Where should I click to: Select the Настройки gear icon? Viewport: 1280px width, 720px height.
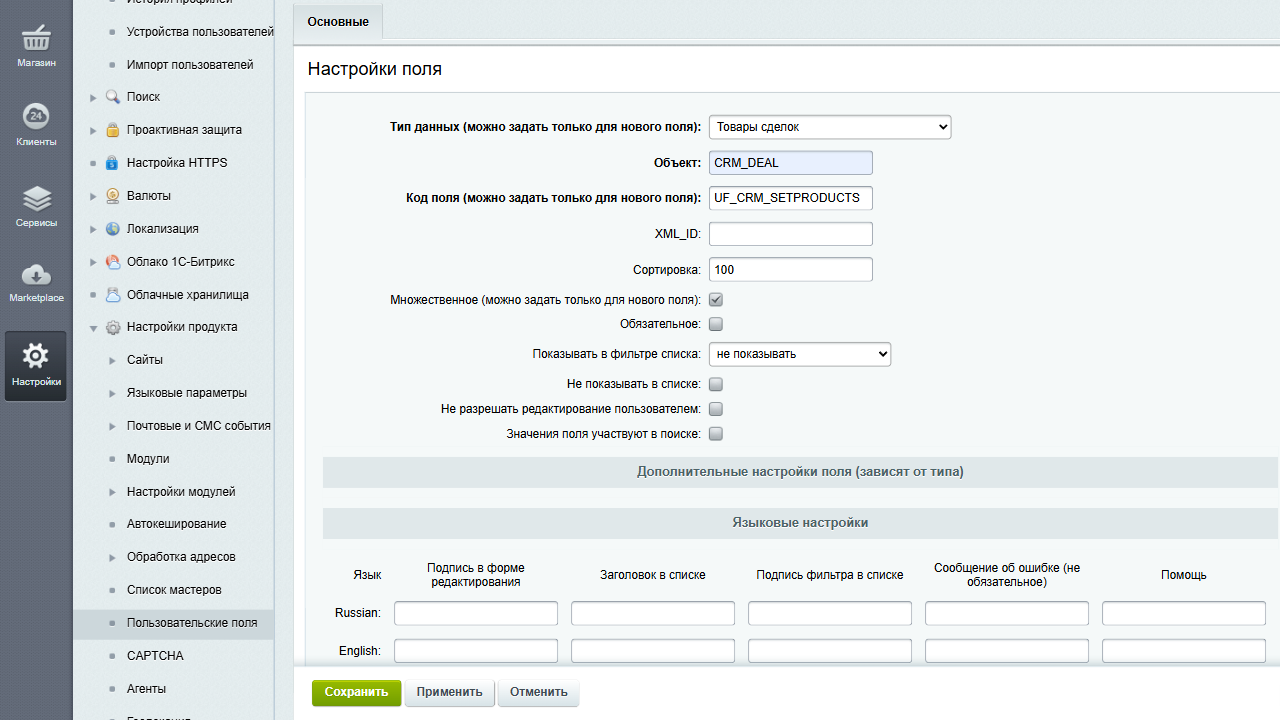pos(36,355)
